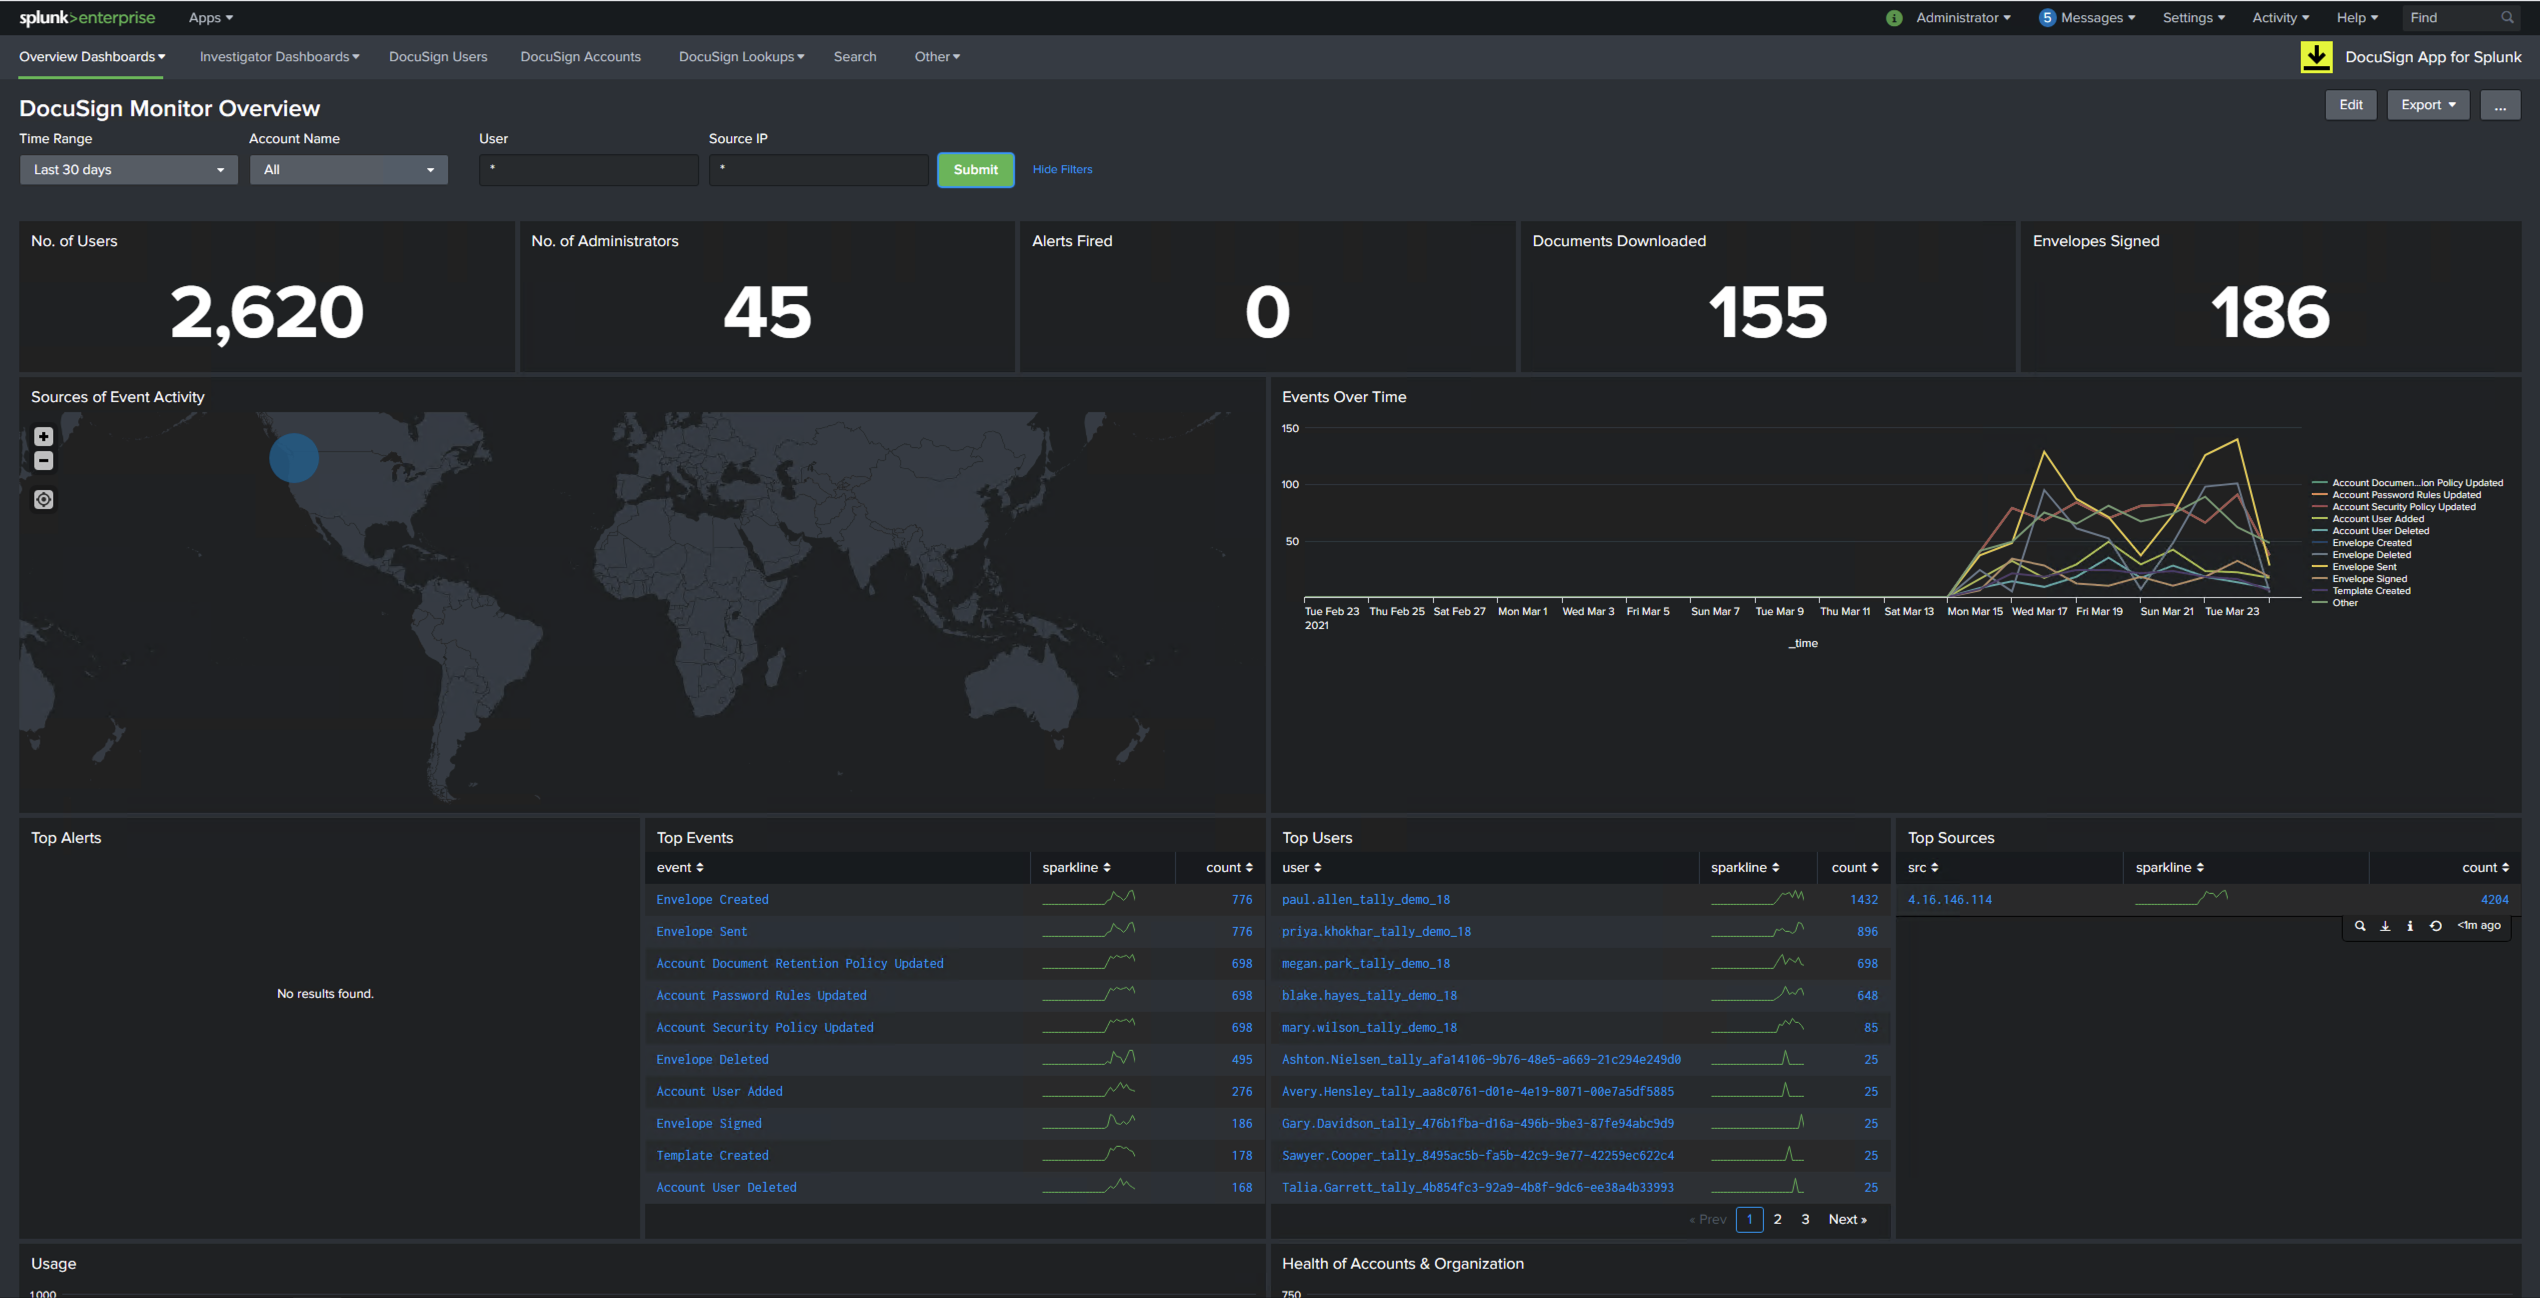Zoom in on the event activity map
This screenshot has width=2540, height=1298.
click(43, 436)
